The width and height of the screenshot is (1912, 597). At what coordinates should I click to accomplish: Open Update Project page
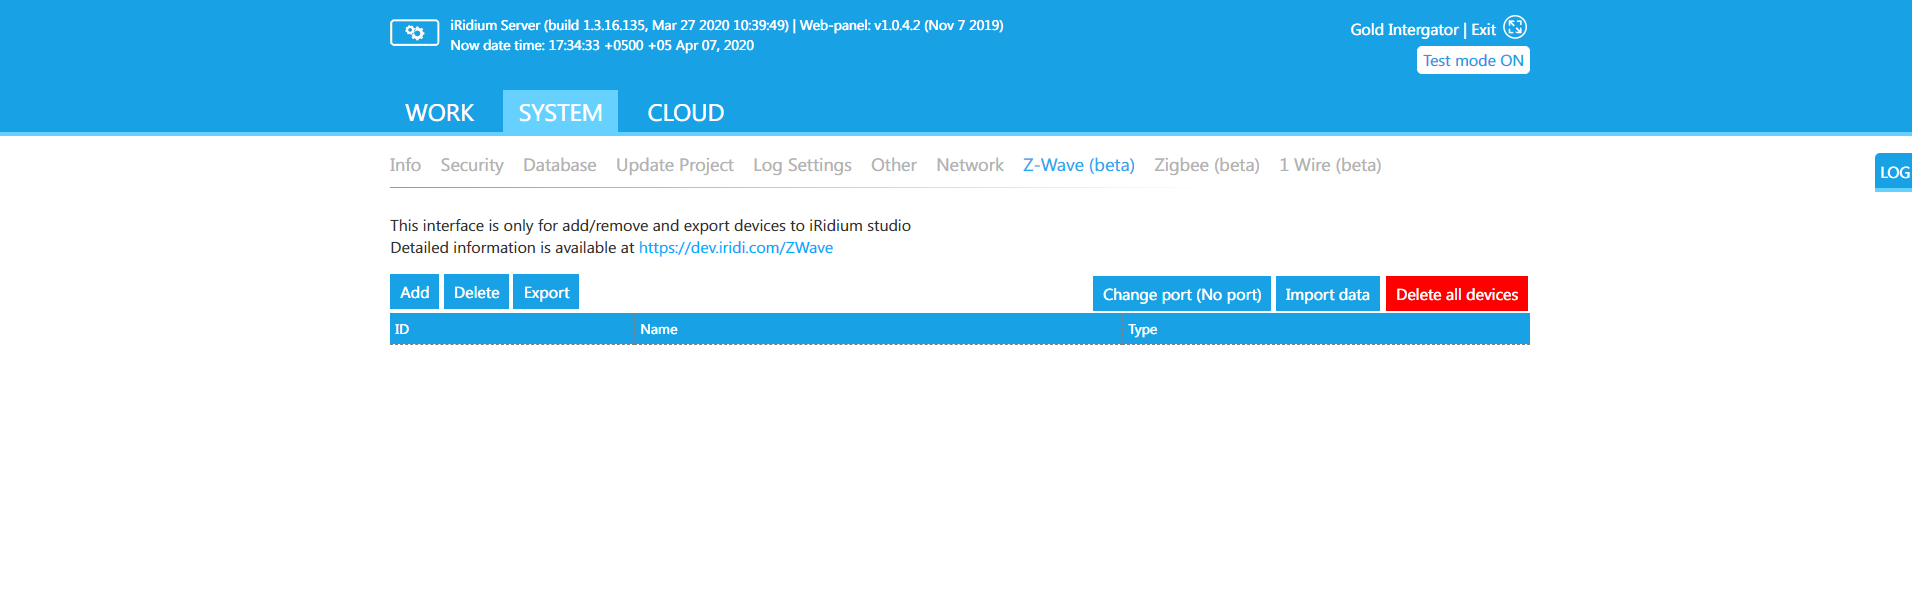[674, 165]
